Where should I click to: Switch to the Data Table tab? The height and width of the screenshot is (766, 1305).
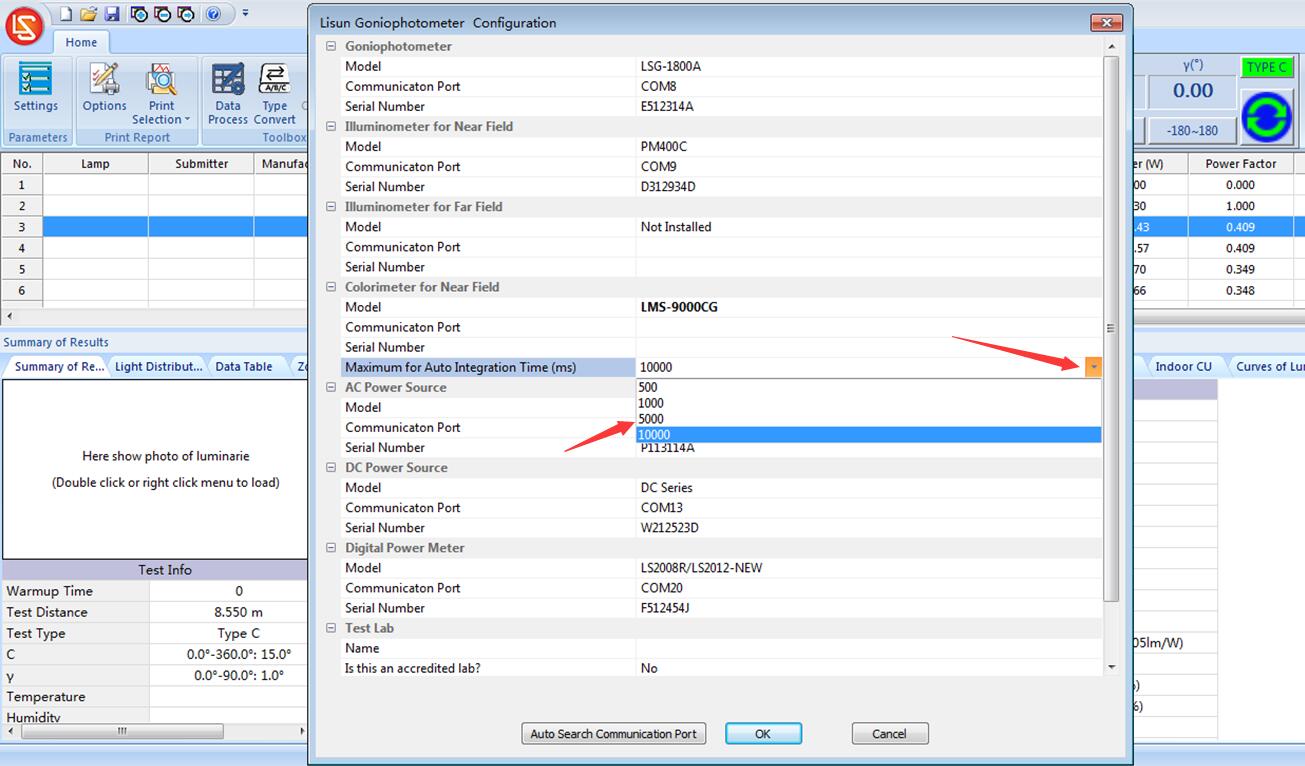pyautogui.click(x=244, y=367)
